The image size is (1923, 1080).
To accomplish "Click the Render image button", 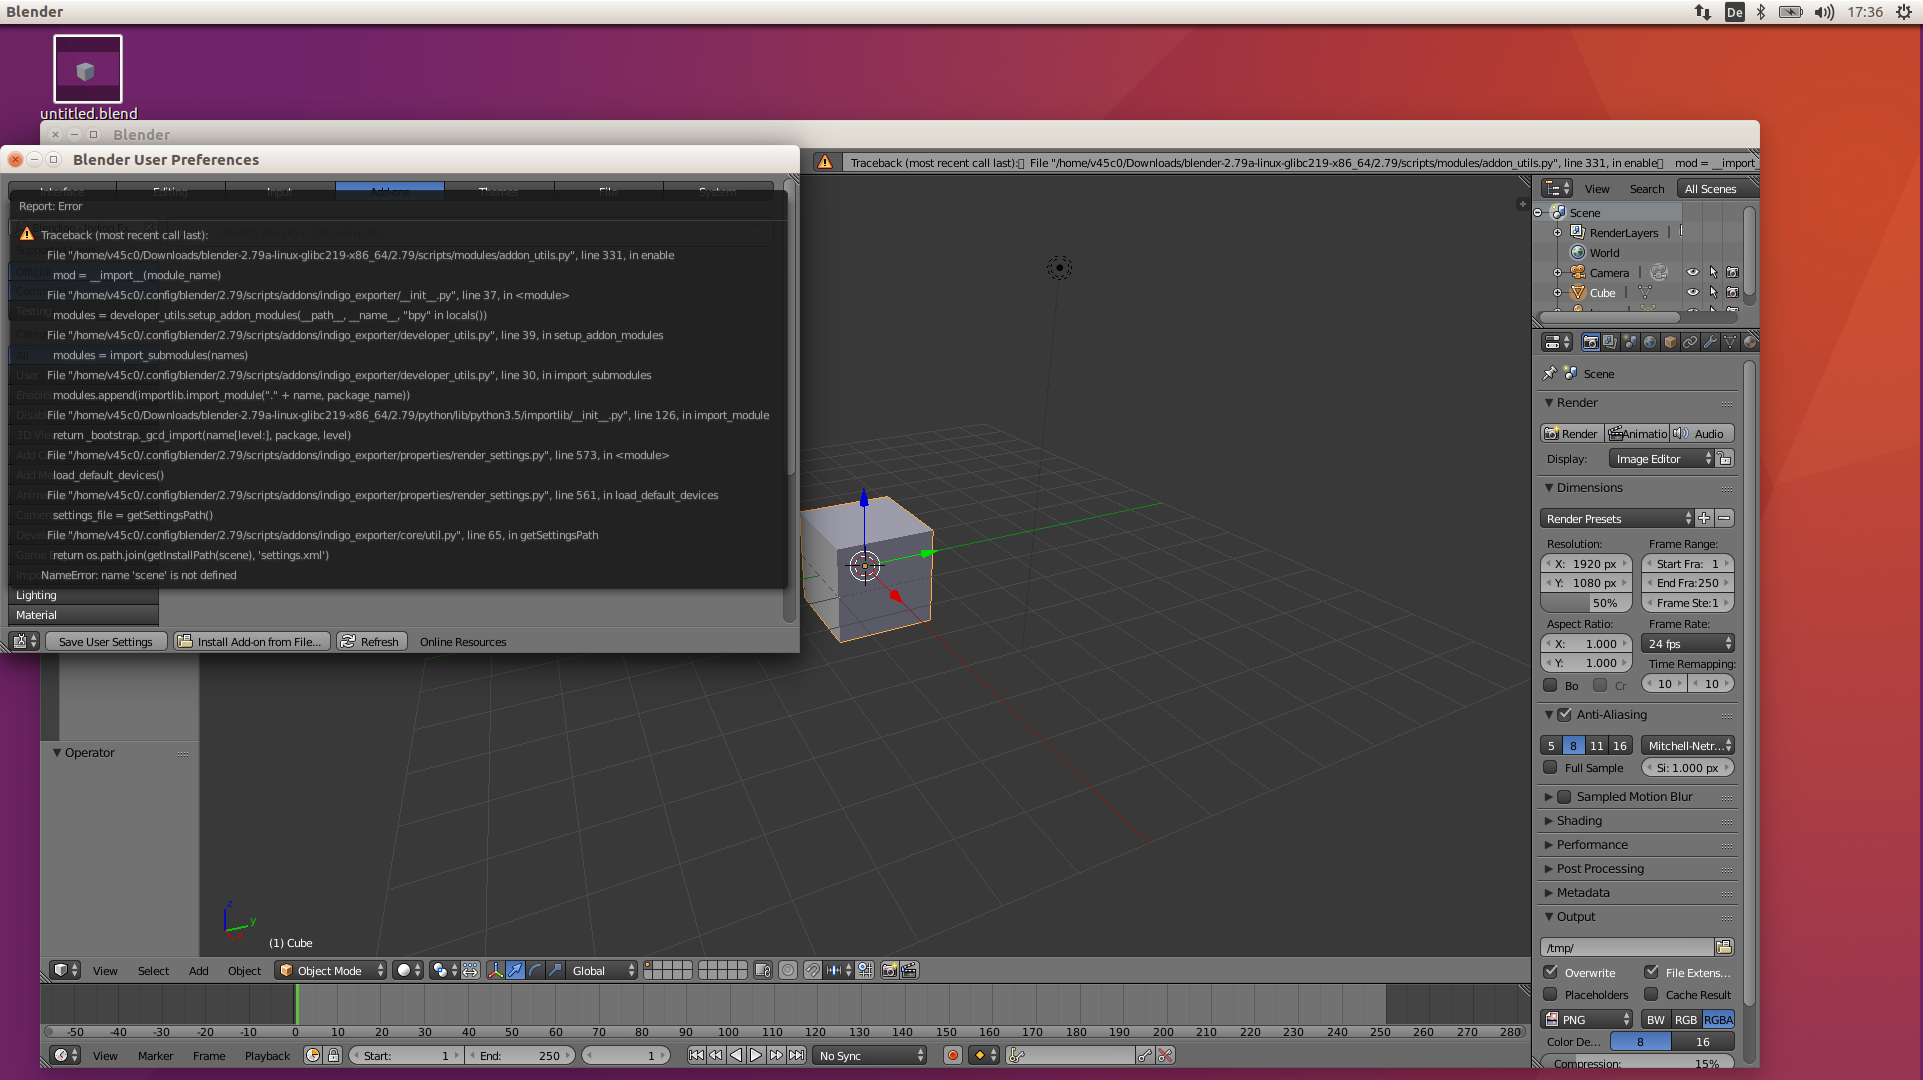I will pos(1572,433).
